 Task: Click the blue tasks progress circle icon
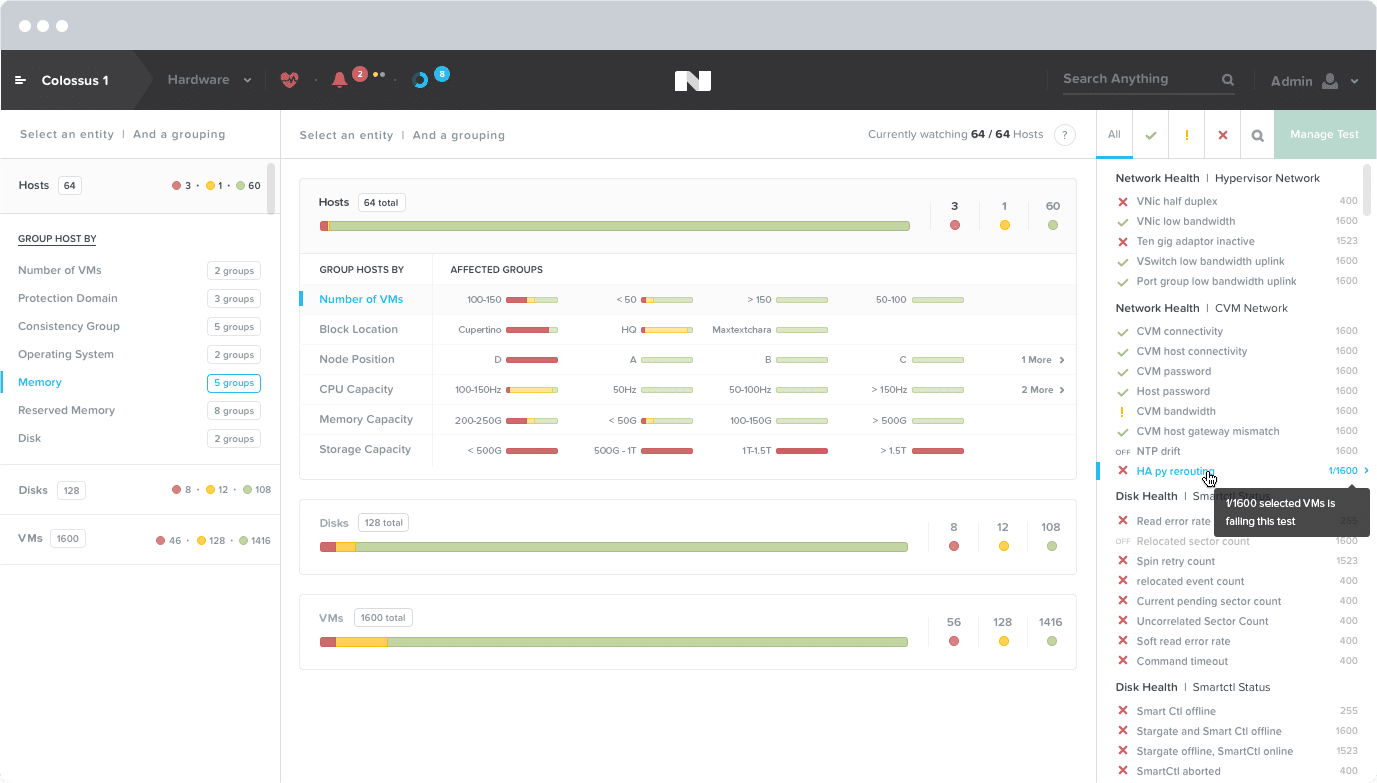click(420, 80)
